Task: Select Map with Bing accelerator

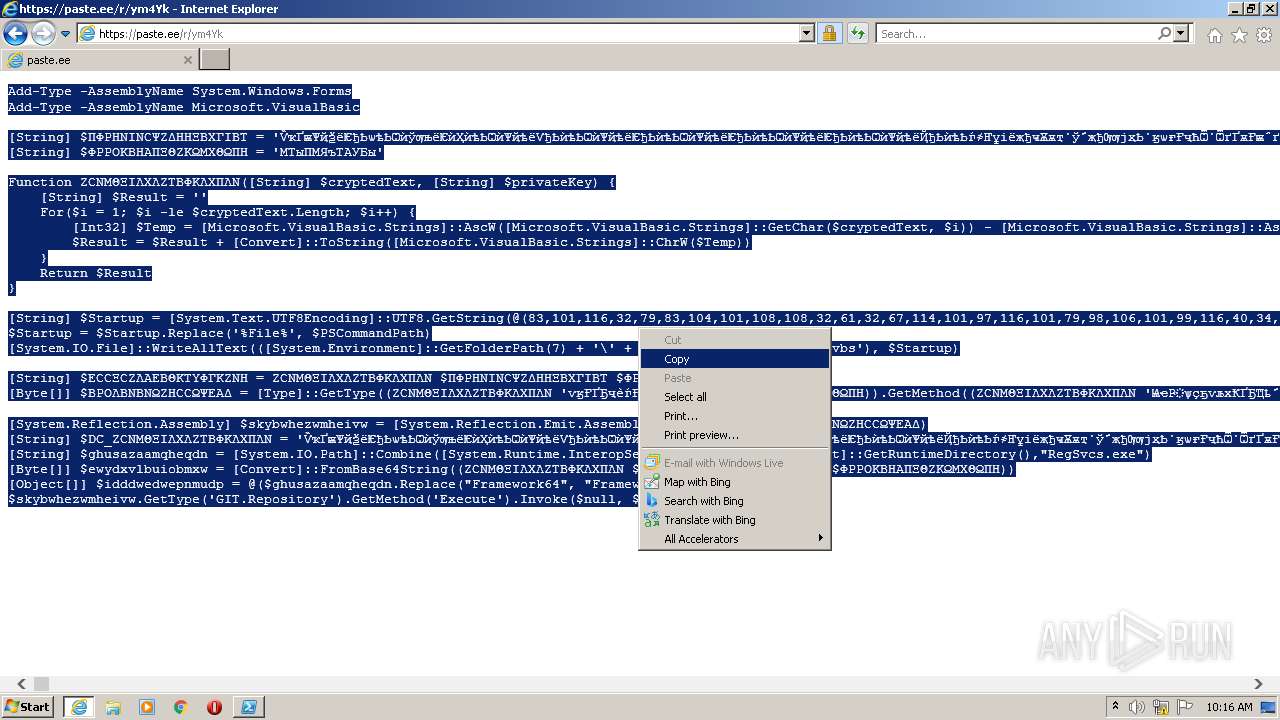Action: [x=735, y=482]
